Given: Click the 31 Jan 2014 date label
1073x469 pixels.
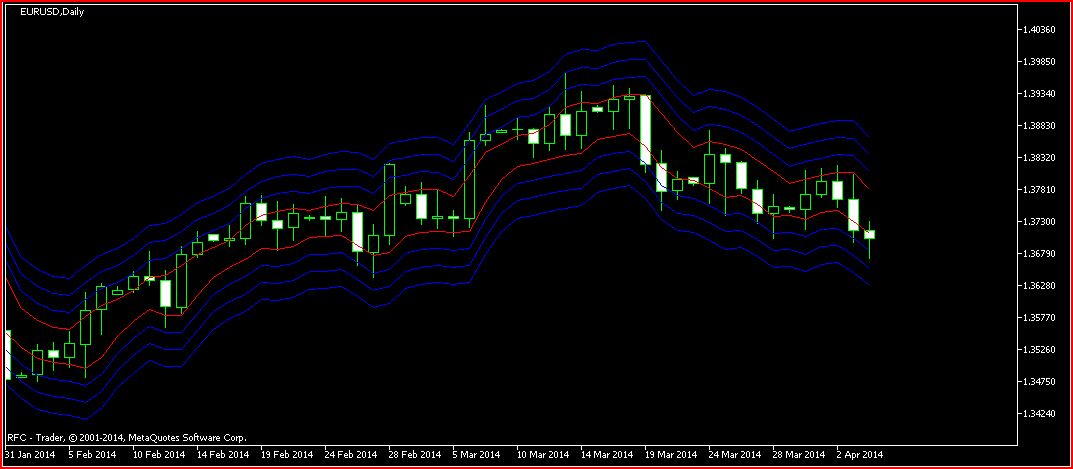Looking at the screenshot, I should click(x=30, y=455).
